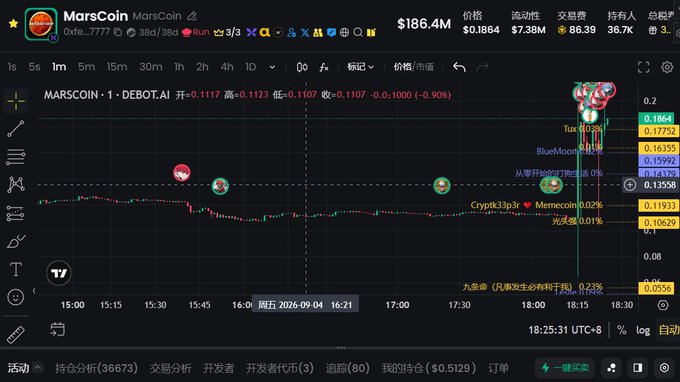Open the MarsCoin token logo
680x382 pixels.
(41, 24)
